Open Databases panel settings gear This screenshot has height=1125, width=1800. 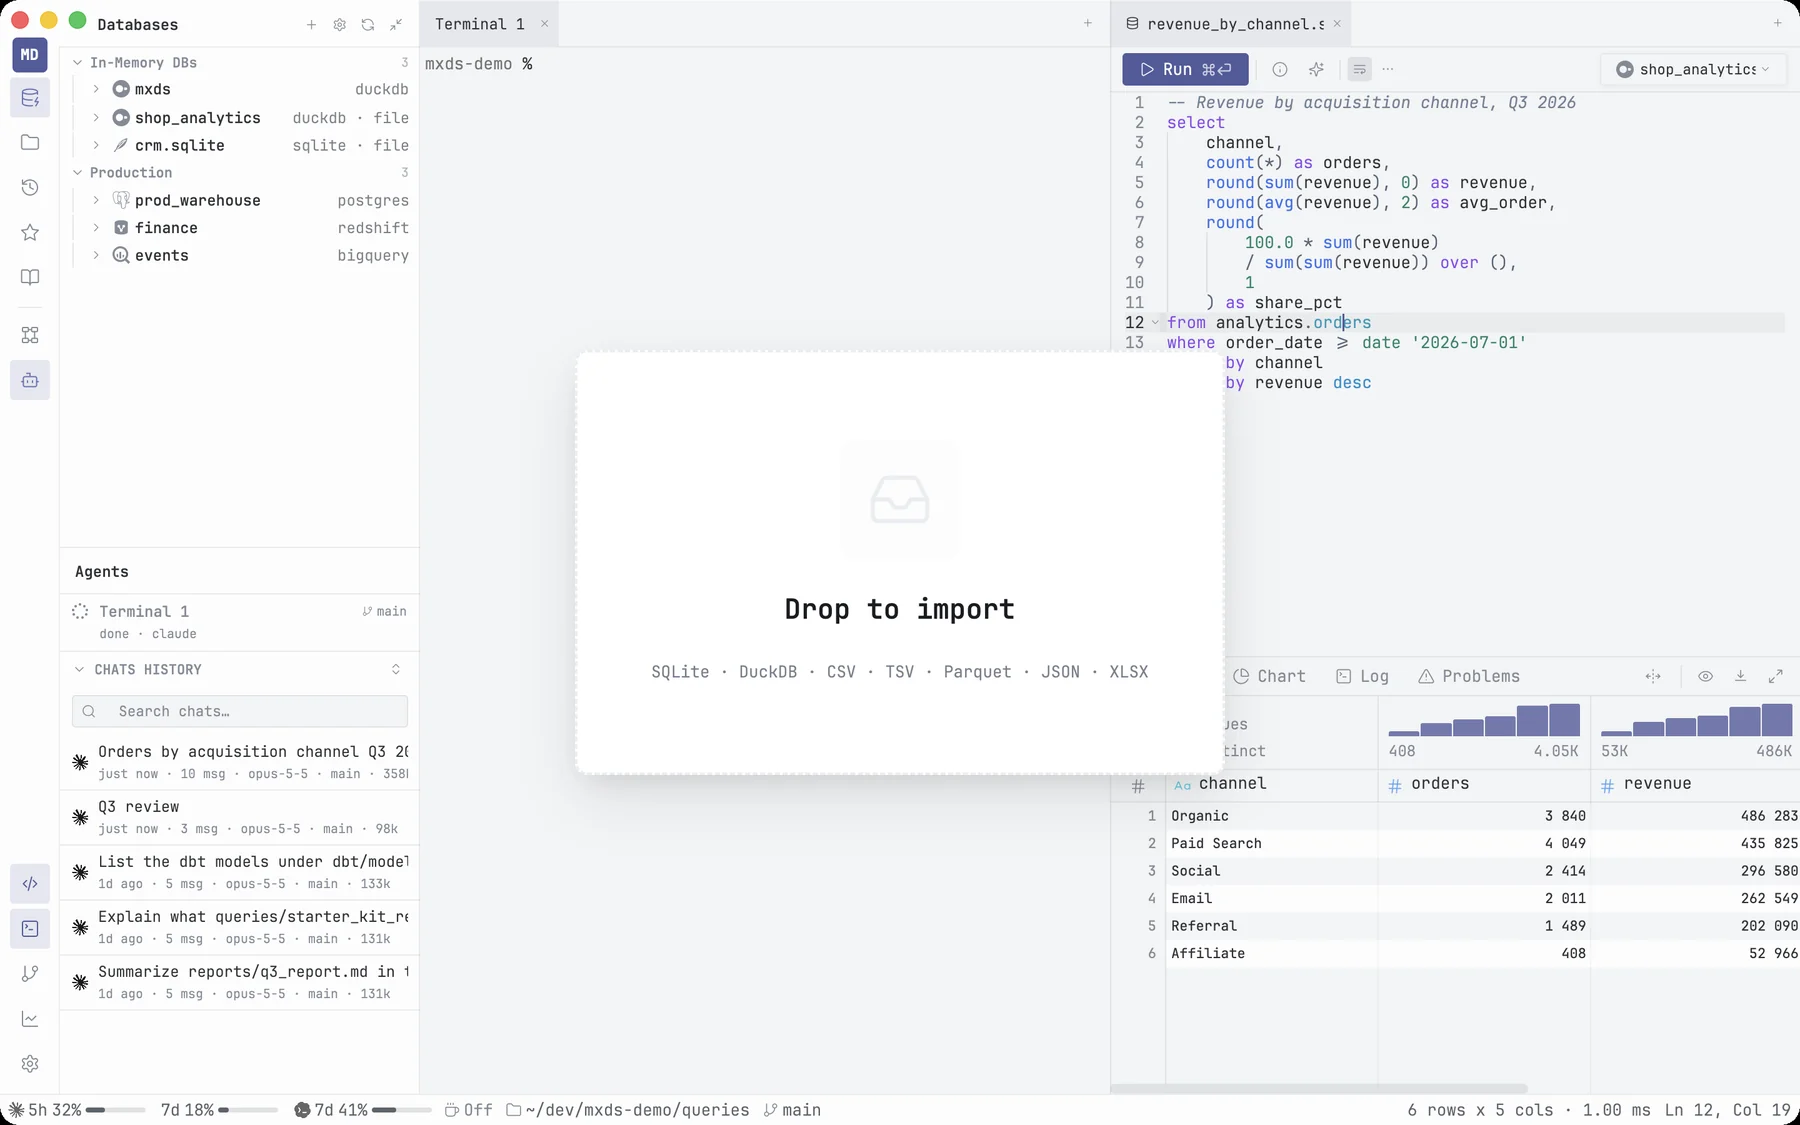pyautogui.click(x=340, y=24)
